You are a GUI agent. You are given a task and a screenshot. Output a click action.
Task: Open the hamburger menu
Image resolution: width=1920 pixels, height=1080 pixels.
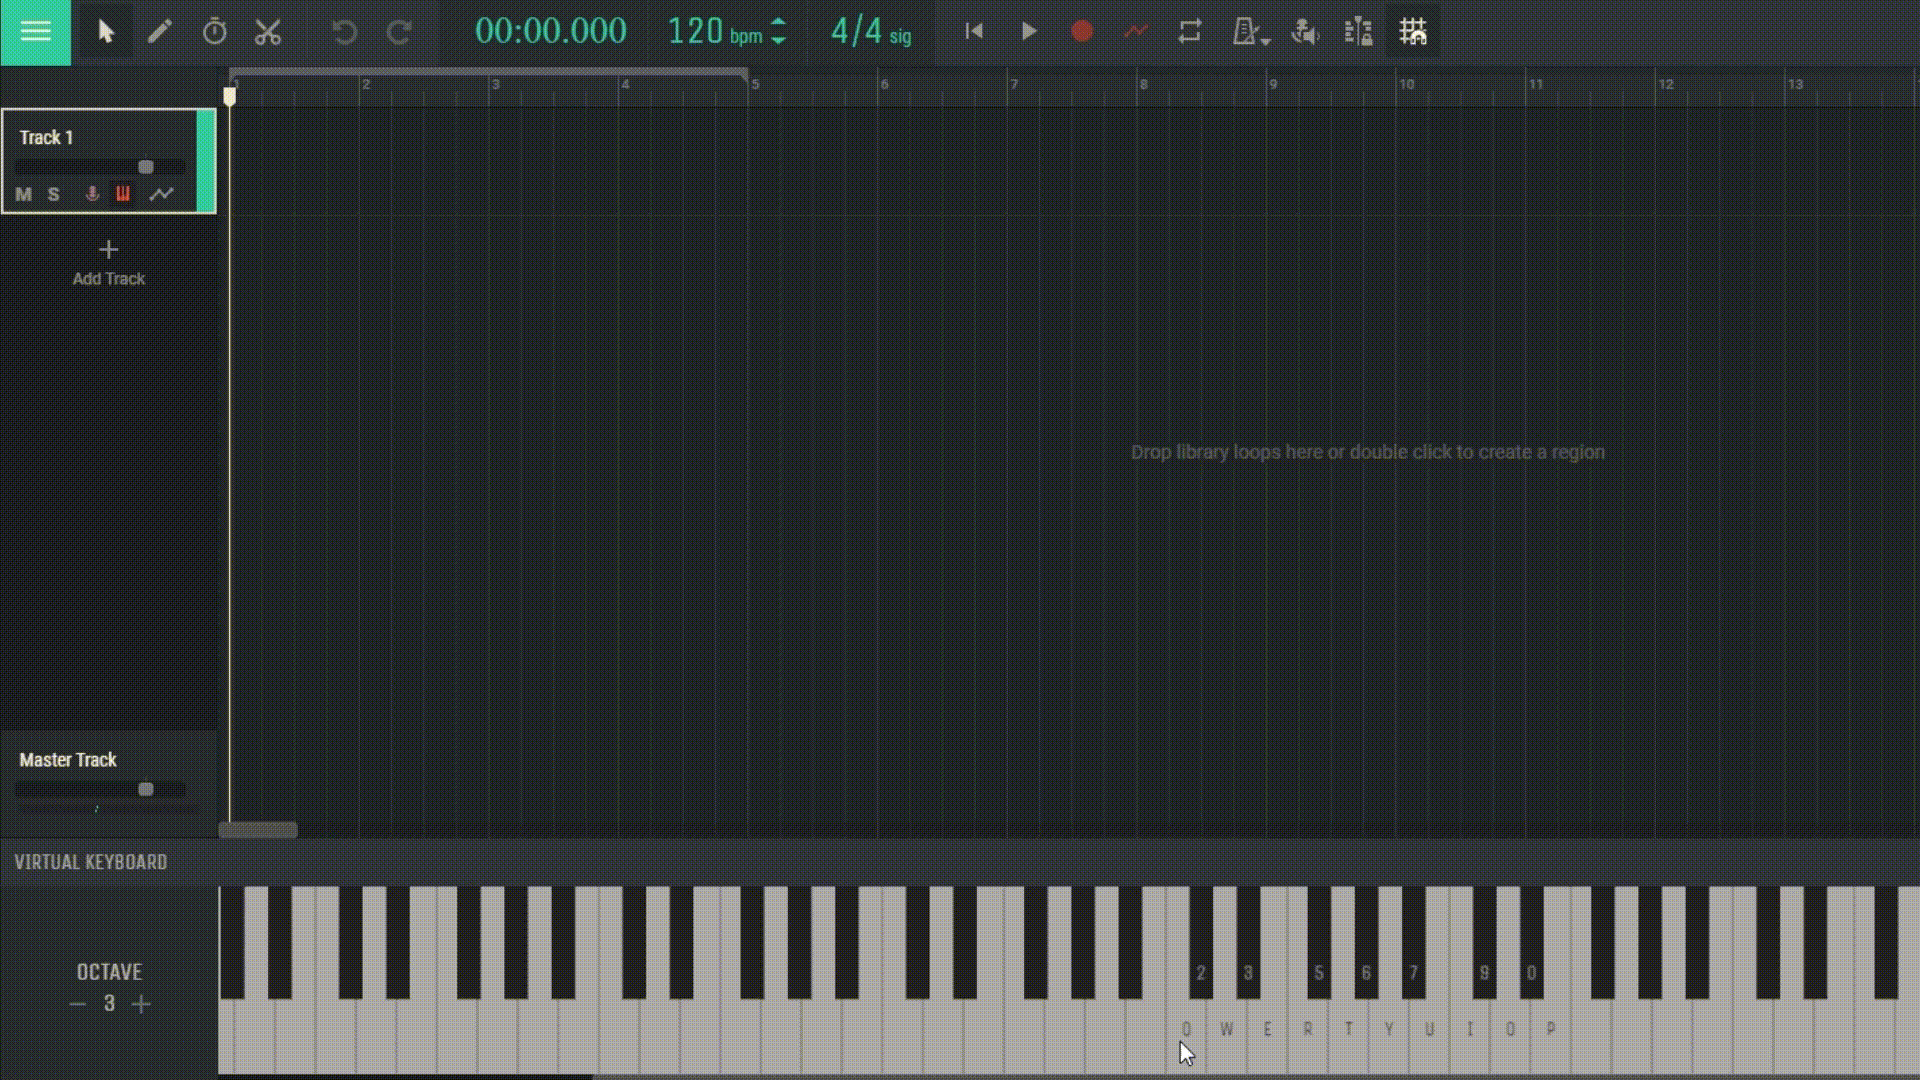[35, 31]
